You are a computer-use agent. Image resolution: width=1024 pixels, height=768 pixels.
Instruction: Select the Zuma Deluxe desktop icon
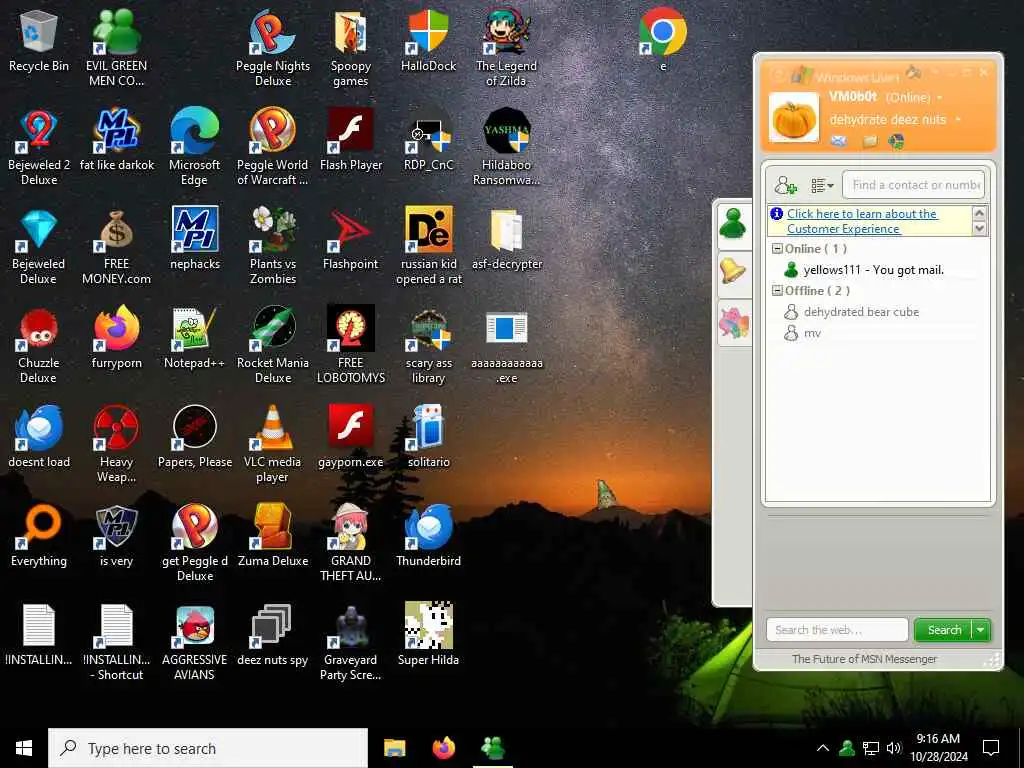[x=273, y=536]
